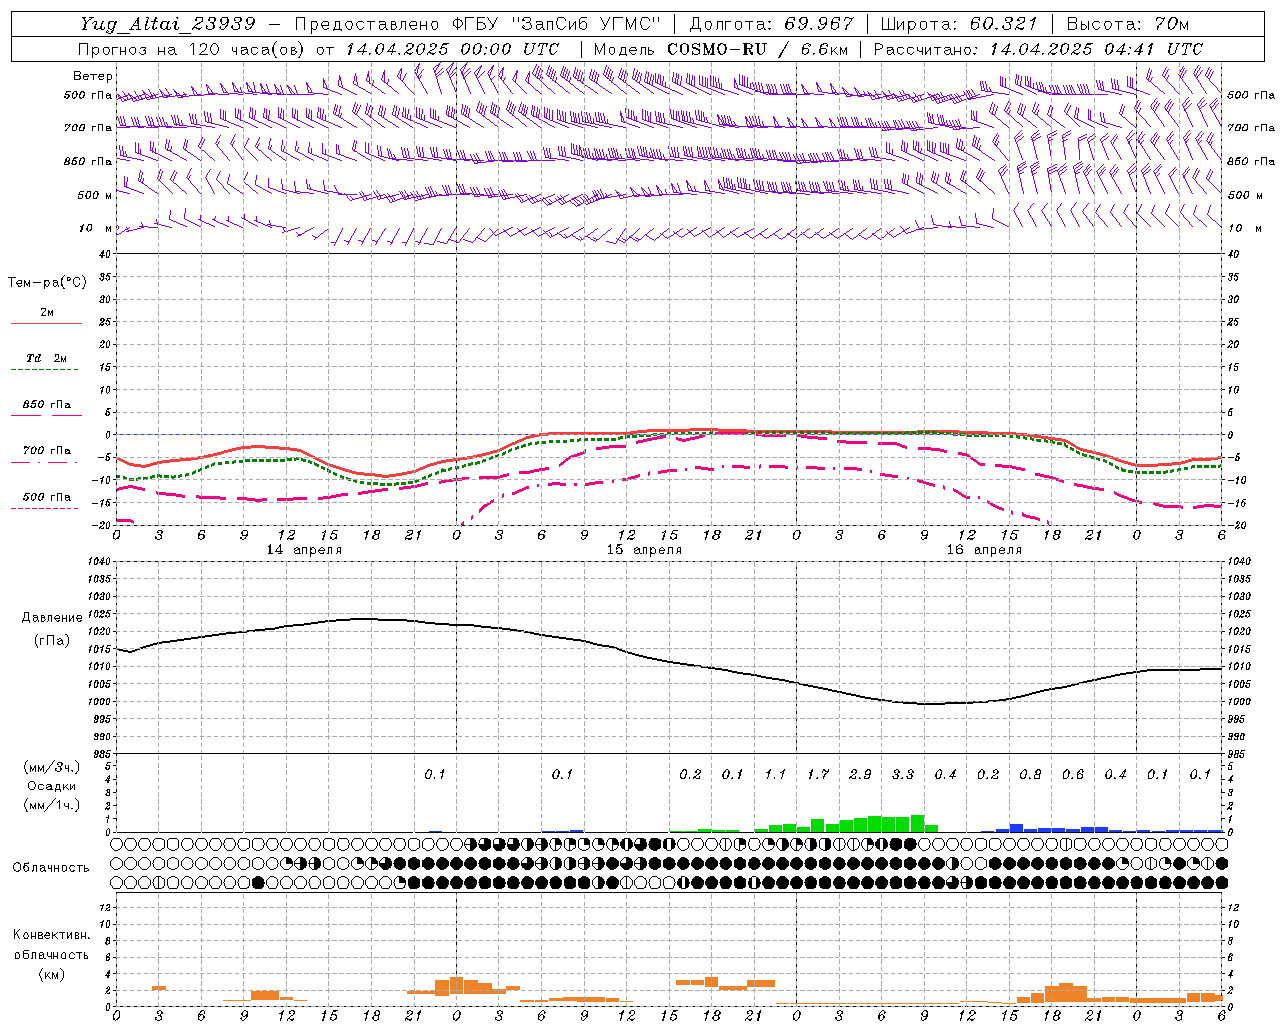Click the dash-dot pink line sample under 700 гПа legend
This screenshot has height=1024, width=1280.
click(44, 462)
